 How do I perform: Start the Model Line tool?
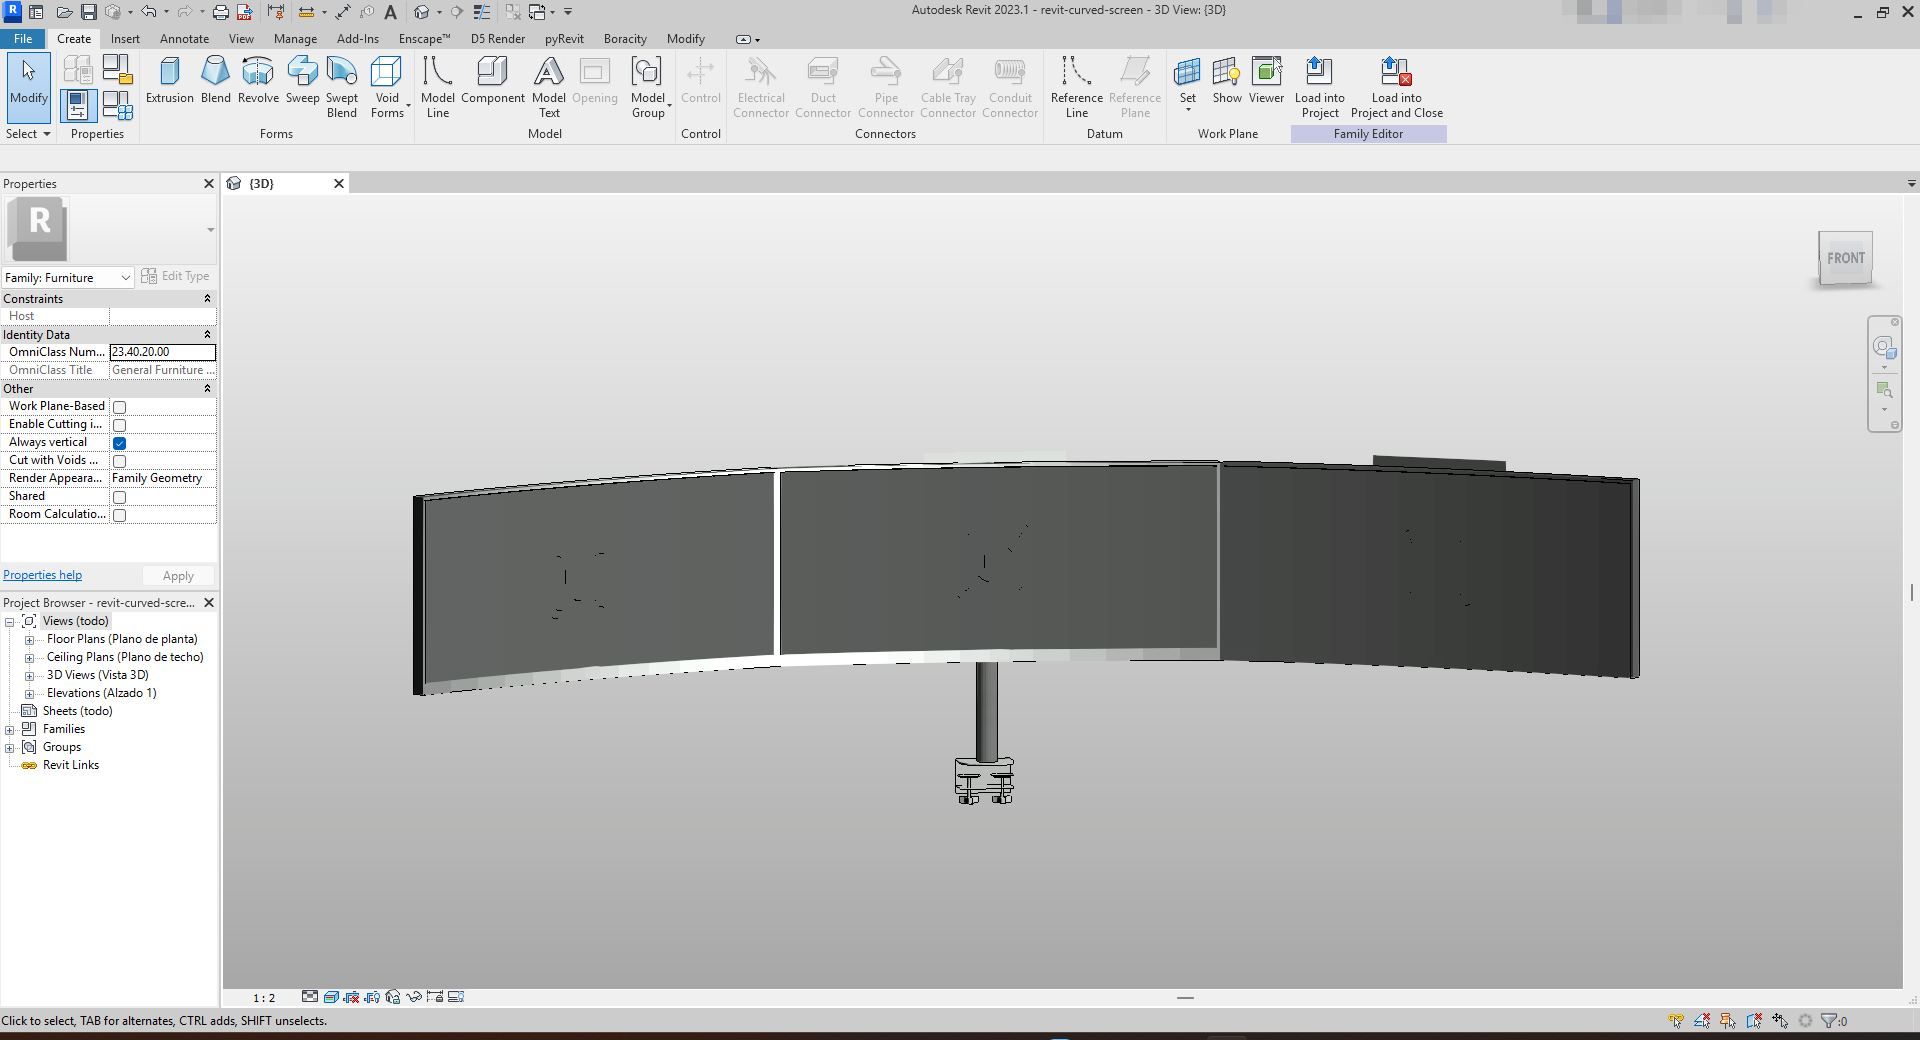click(437, 87)
